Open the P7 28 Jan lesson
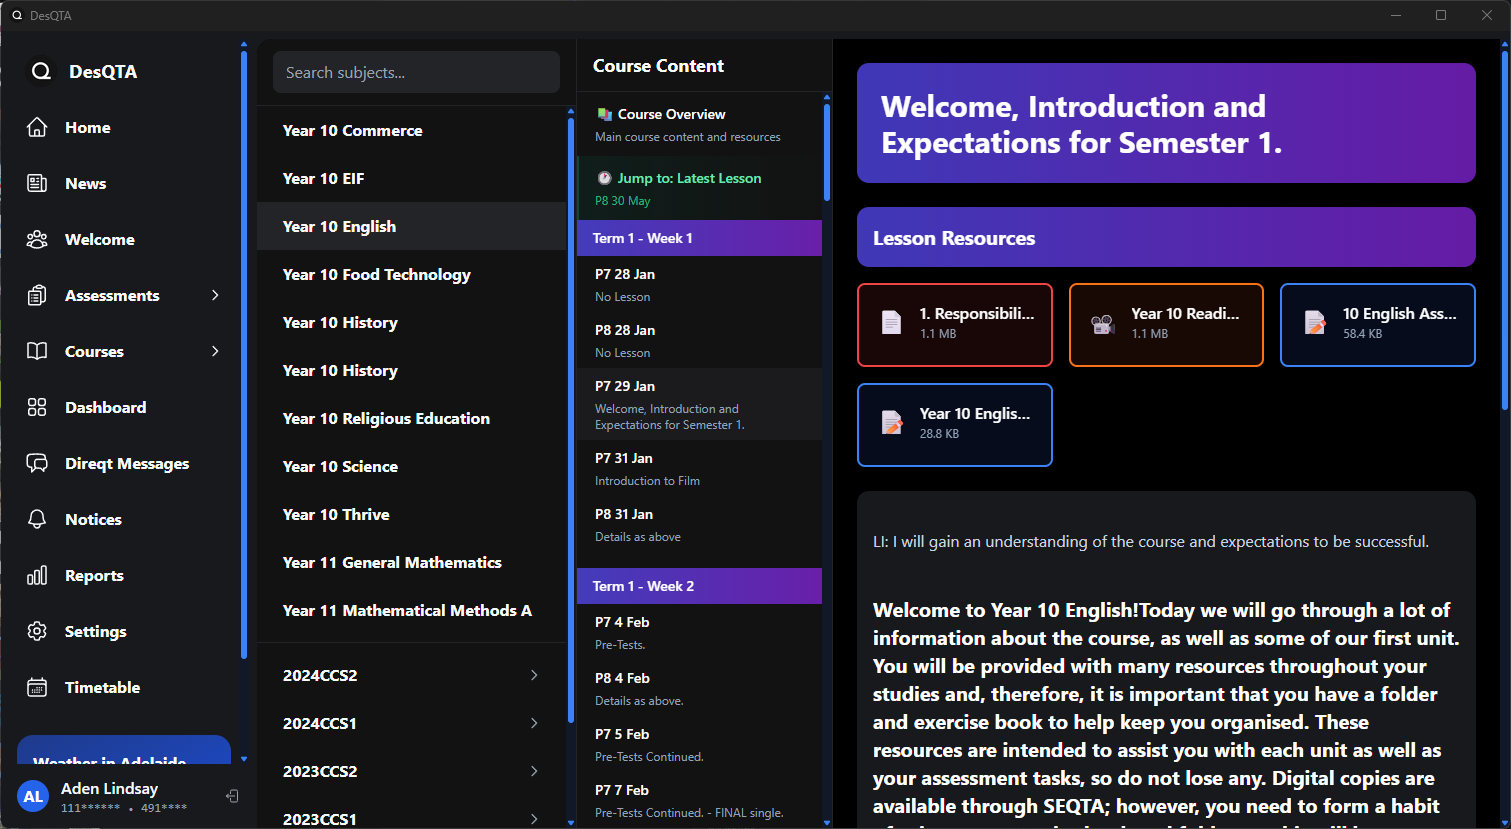The width and height of the screenshot is (1511, 829). [699, 284]
